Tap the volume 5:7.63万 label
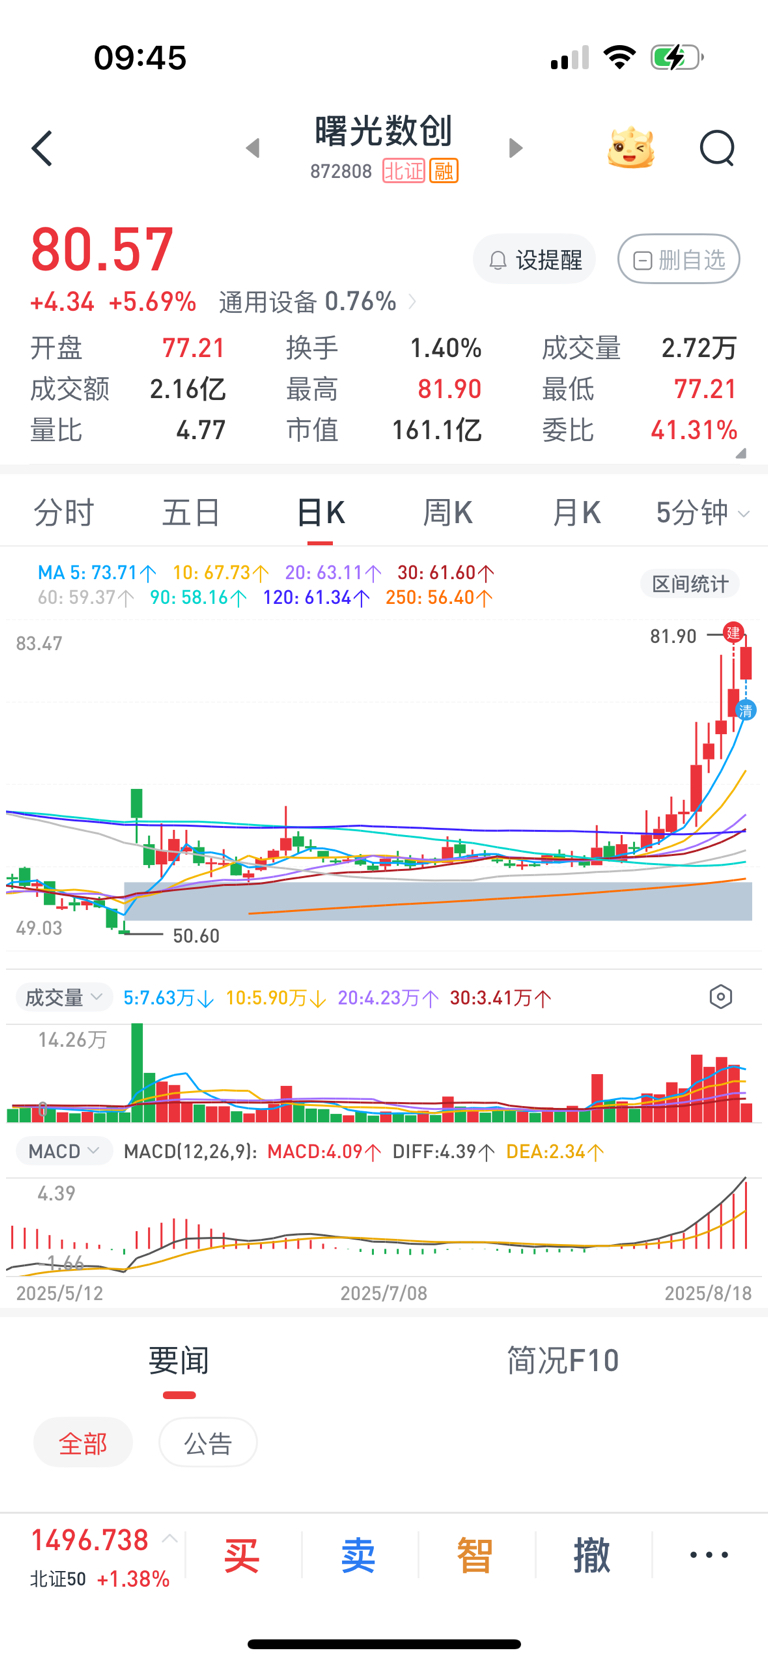Screen dimensions: 769x1665 point(168,998)
